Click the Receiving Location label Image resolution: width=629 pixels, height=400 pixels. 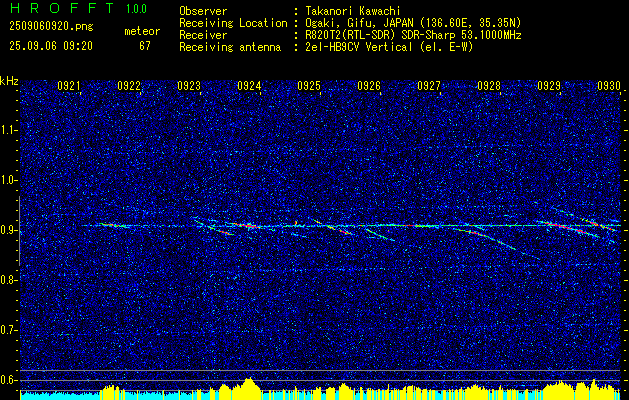(233, 23)
